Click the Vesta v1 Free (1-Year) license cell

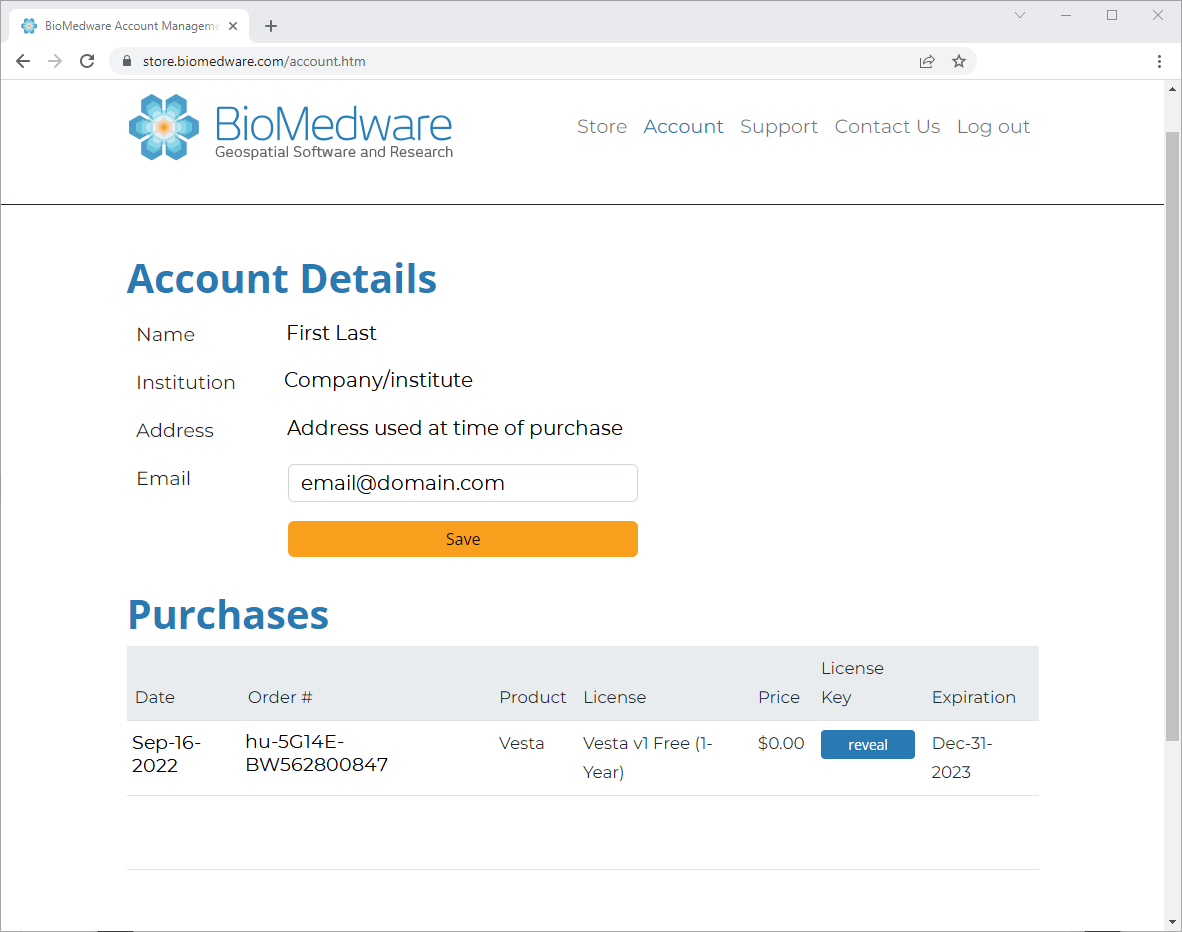click(x=648, y=758)
